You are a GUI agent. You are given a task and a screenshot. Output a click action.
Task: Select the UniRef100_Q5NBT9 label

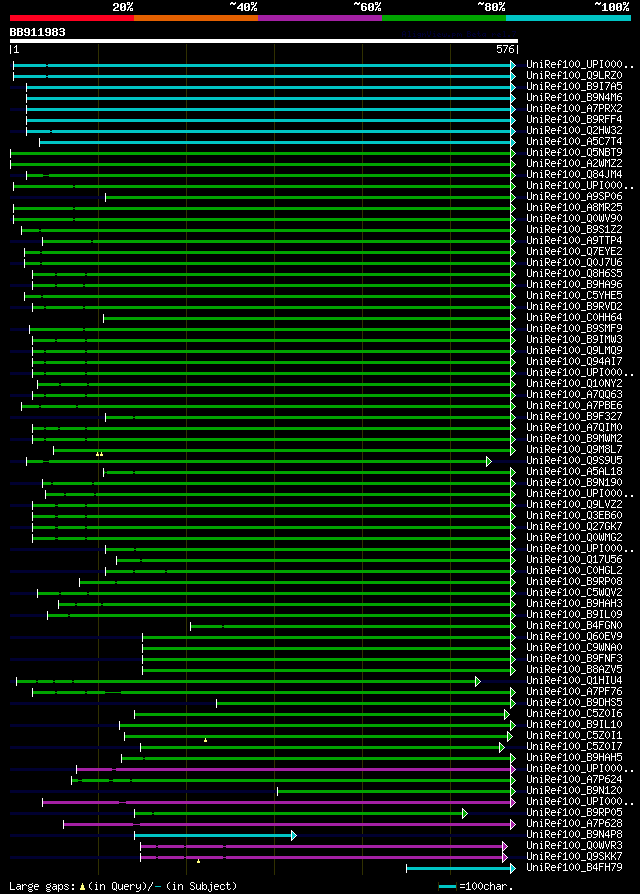[574, 153]
